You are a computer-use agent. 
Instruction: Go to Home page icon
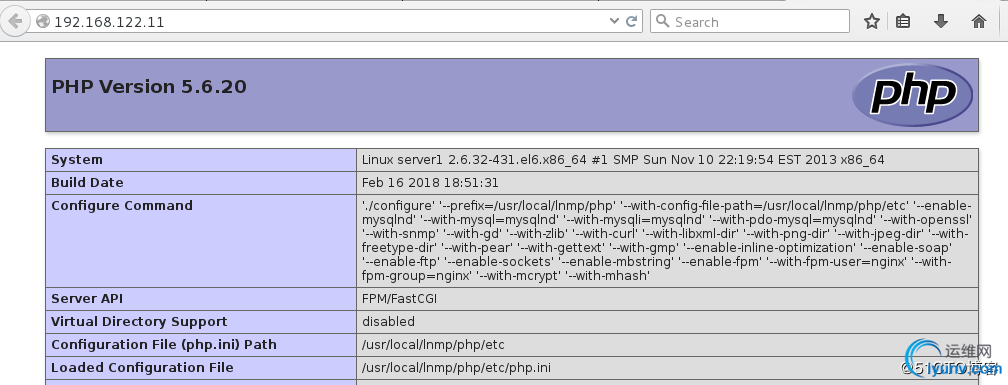pyautogui.click(x=979, y=22)
